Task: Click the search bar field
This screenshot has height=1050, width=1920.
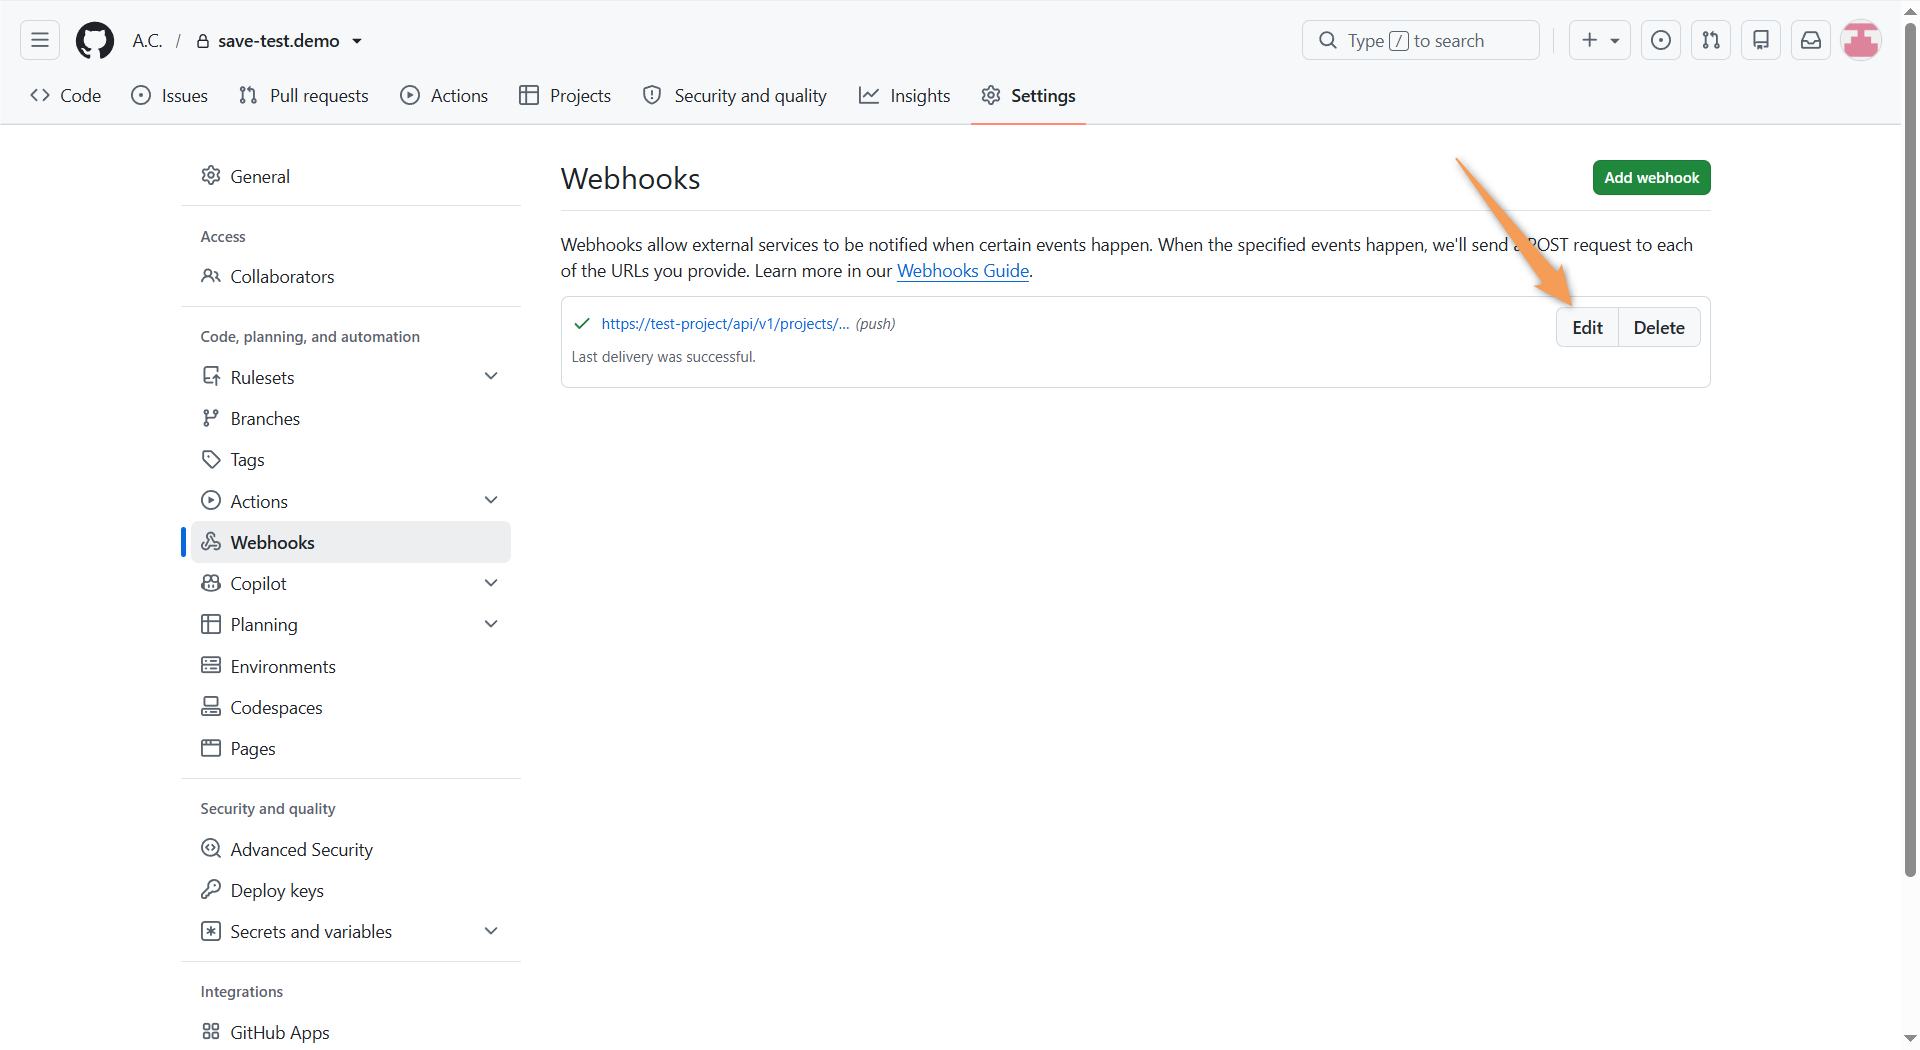Action: click(x=1420, y=40)
